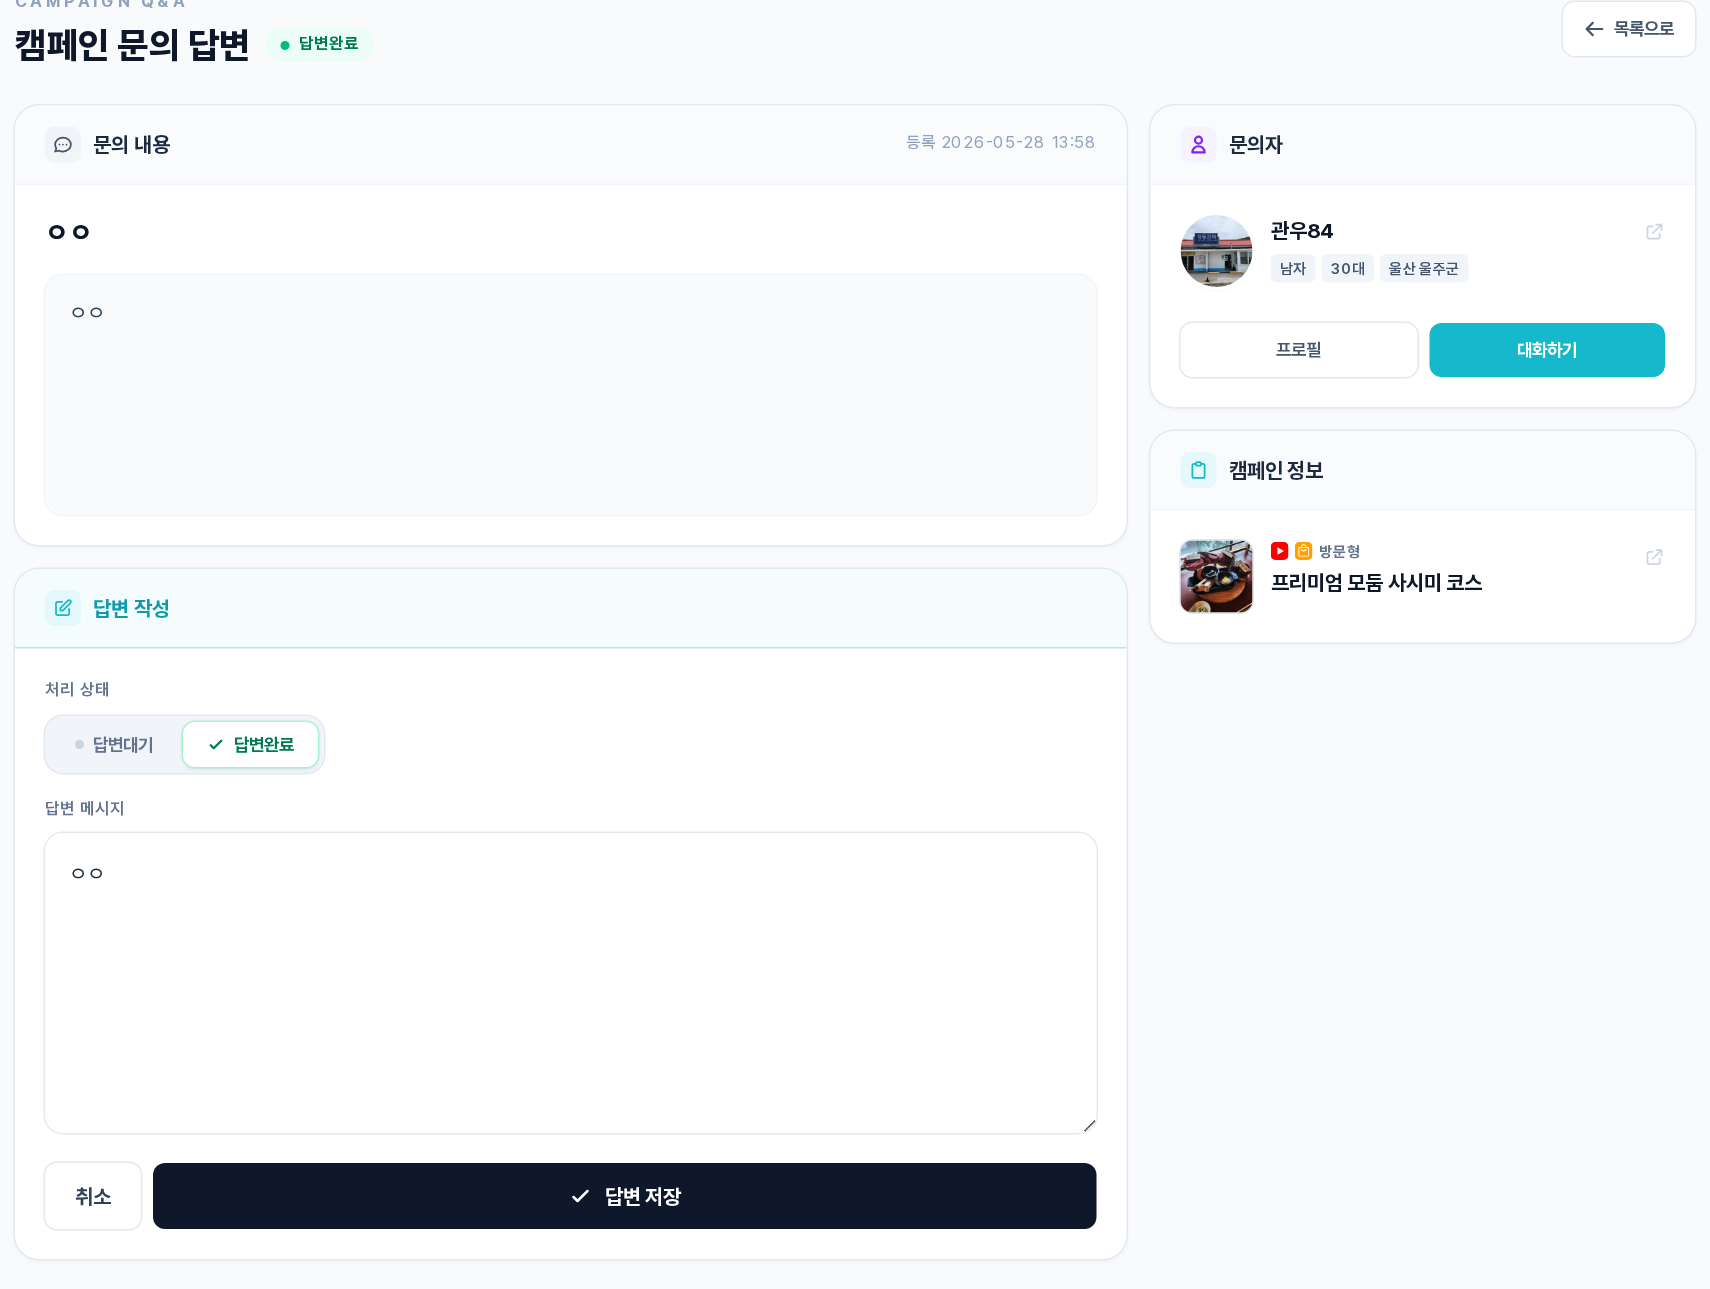Click the 답변완료 status badge in header
The width and height of the screenshot is (1710, 1289).
tap(319, 44)
